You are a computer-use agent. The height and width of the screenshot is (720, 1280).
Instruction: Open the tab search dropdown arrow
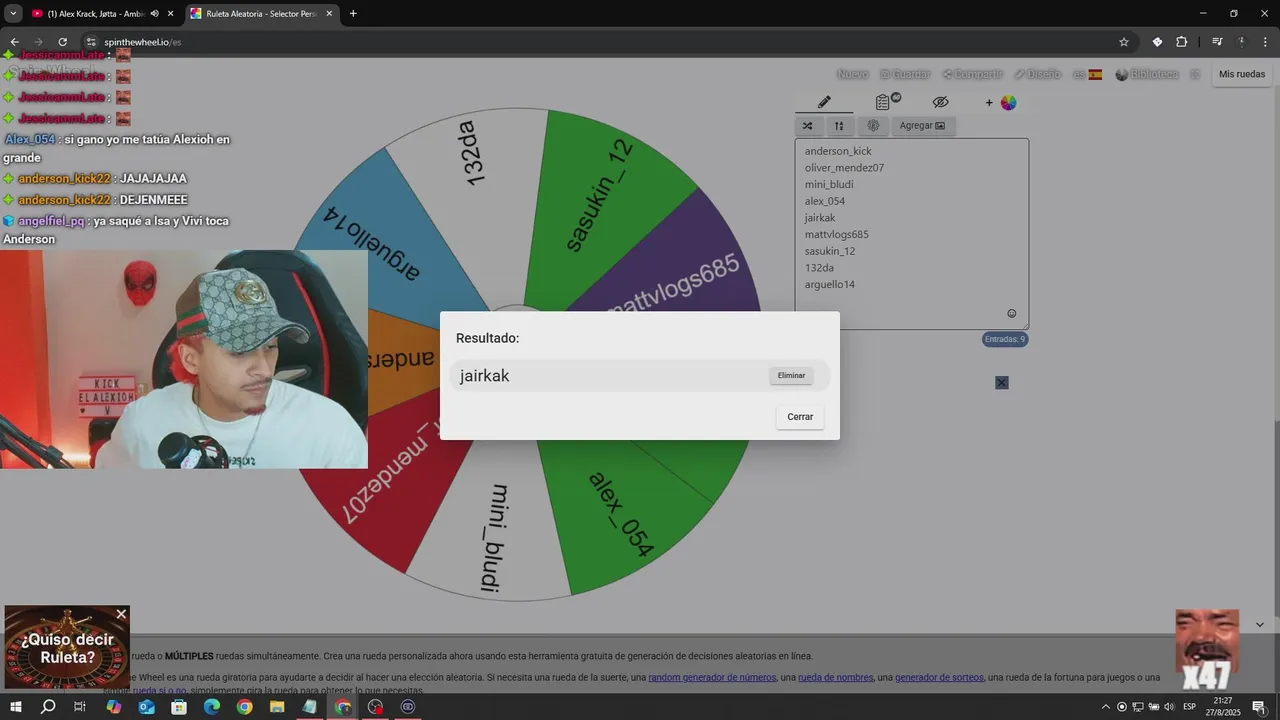click(13, 14)
